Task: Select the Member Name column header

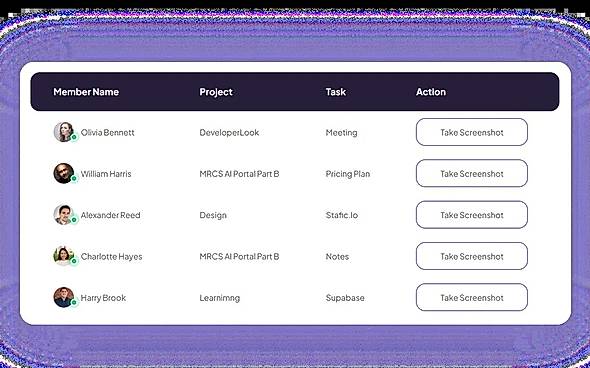Action: tap(86, 92)
